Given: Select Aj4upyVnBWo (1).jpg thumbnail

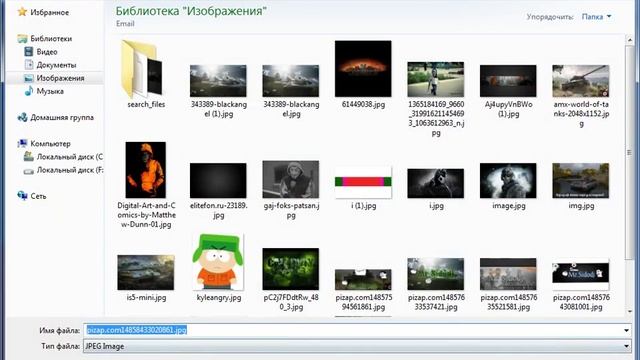Looking at the screenshot, I should tap(508, 81).
